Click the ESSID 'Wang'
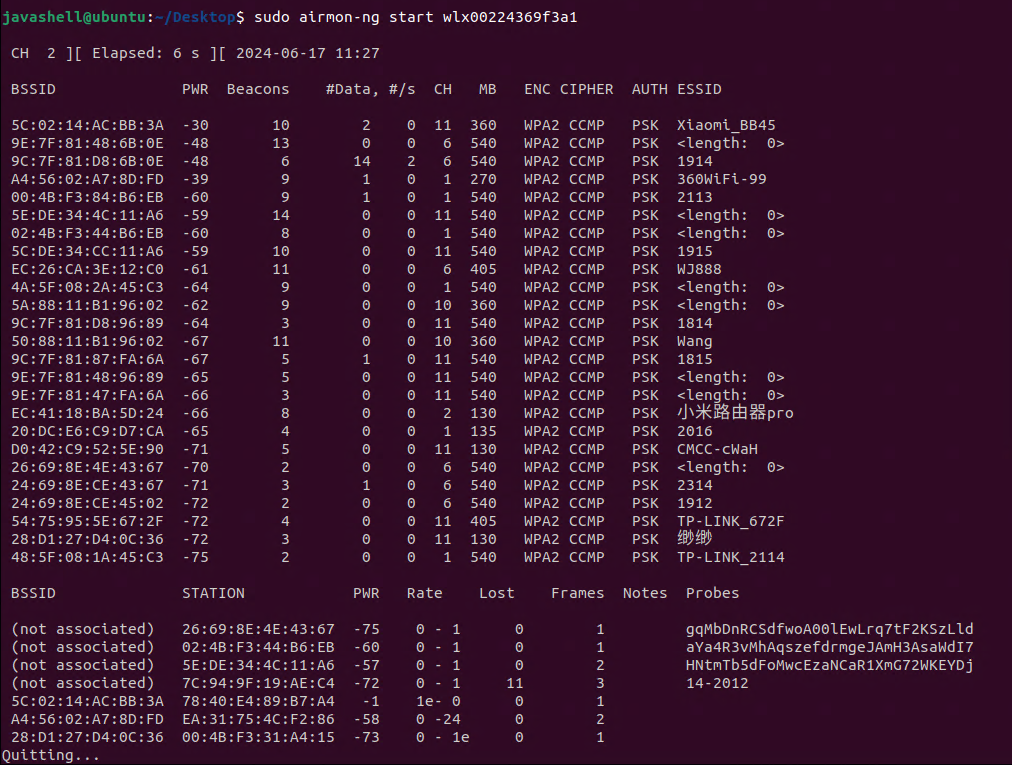This screenshot has width=1012, height=765. (694, 342)
